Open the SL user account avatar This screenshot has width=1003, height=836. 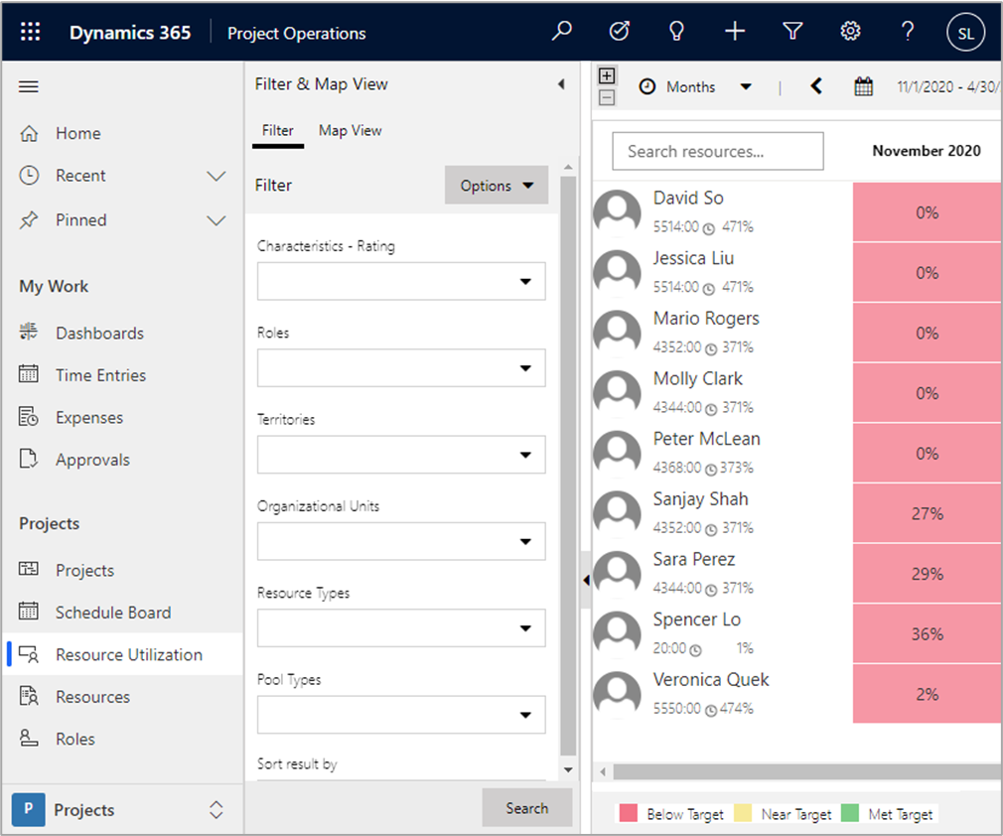(965, 32)
